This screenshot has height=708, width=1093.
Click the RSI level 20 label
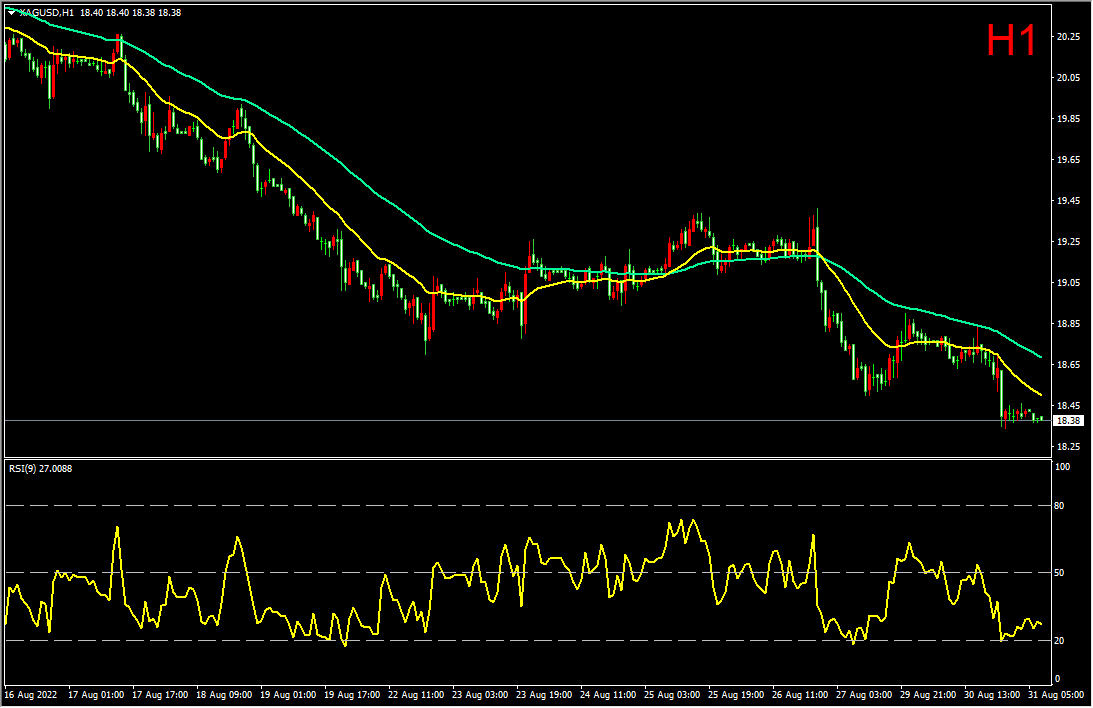point(1060,640)
